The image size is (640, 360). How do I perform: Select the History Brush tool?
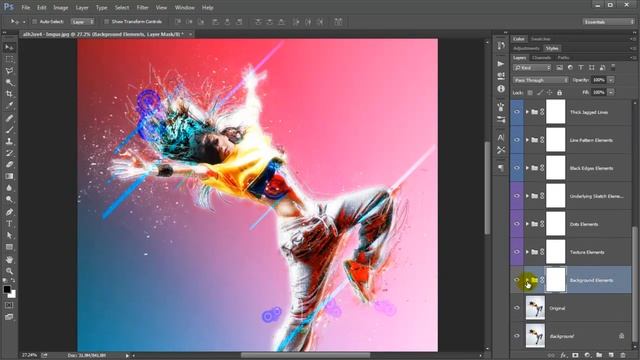pyautogui.click(x=9, y=153)
